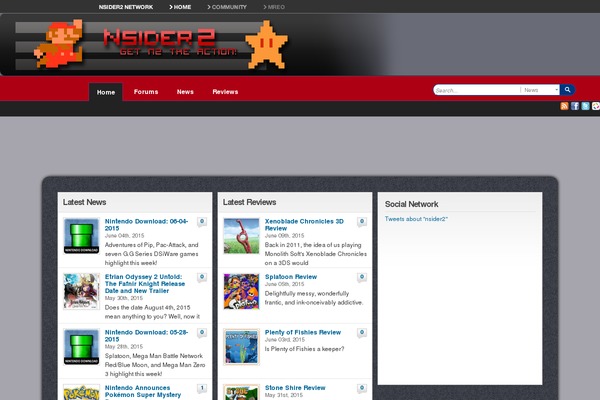Open the Splatoon Review link

(291, 277)
